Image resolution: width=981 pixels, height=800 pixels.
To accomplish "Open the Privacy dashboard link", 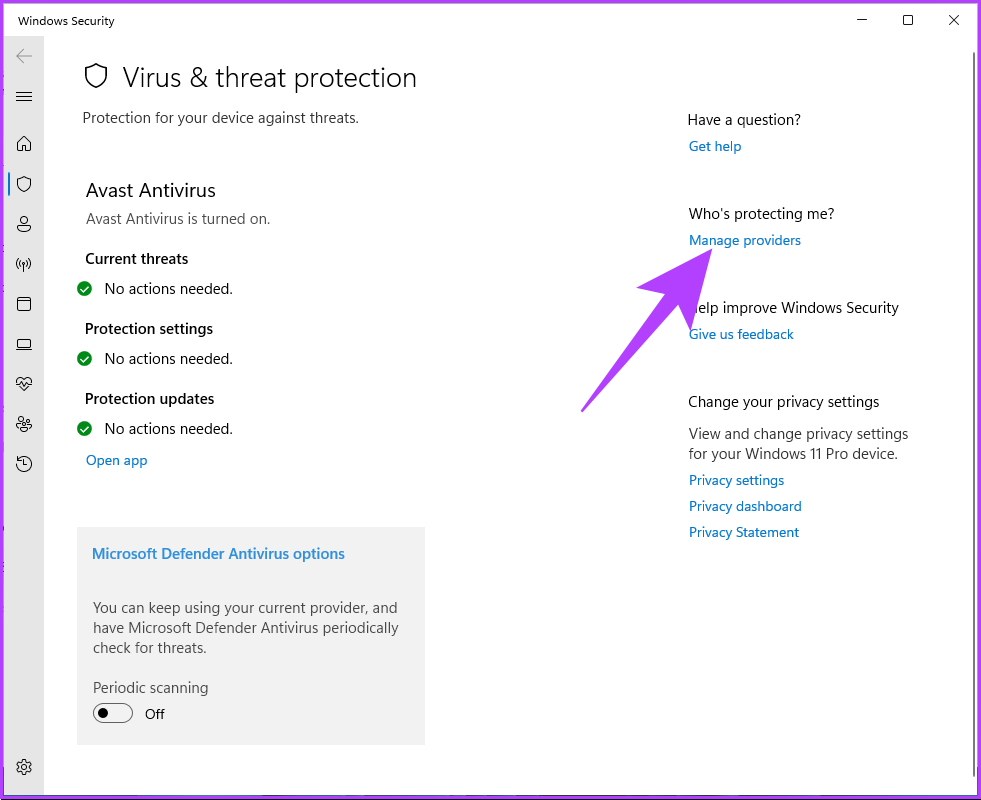I will (745, 506).
